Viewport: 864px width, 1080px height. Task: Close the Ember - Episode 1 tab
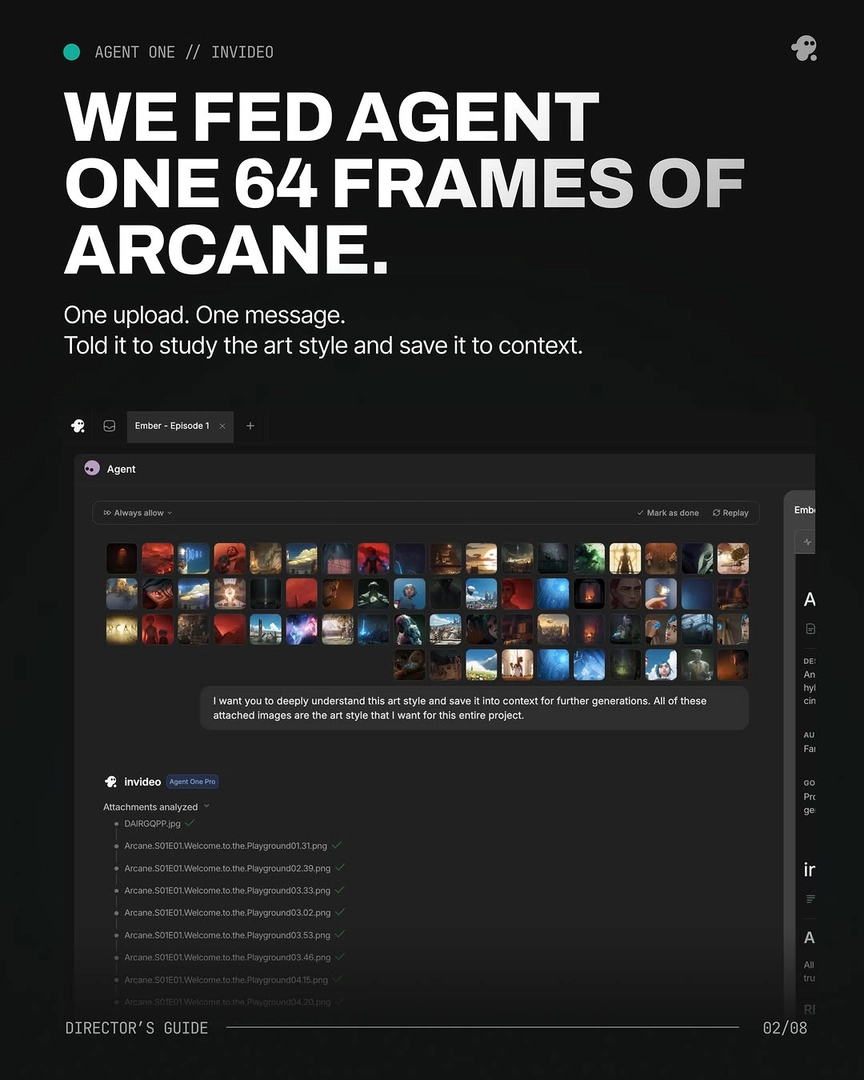click(x=223, y=426)
